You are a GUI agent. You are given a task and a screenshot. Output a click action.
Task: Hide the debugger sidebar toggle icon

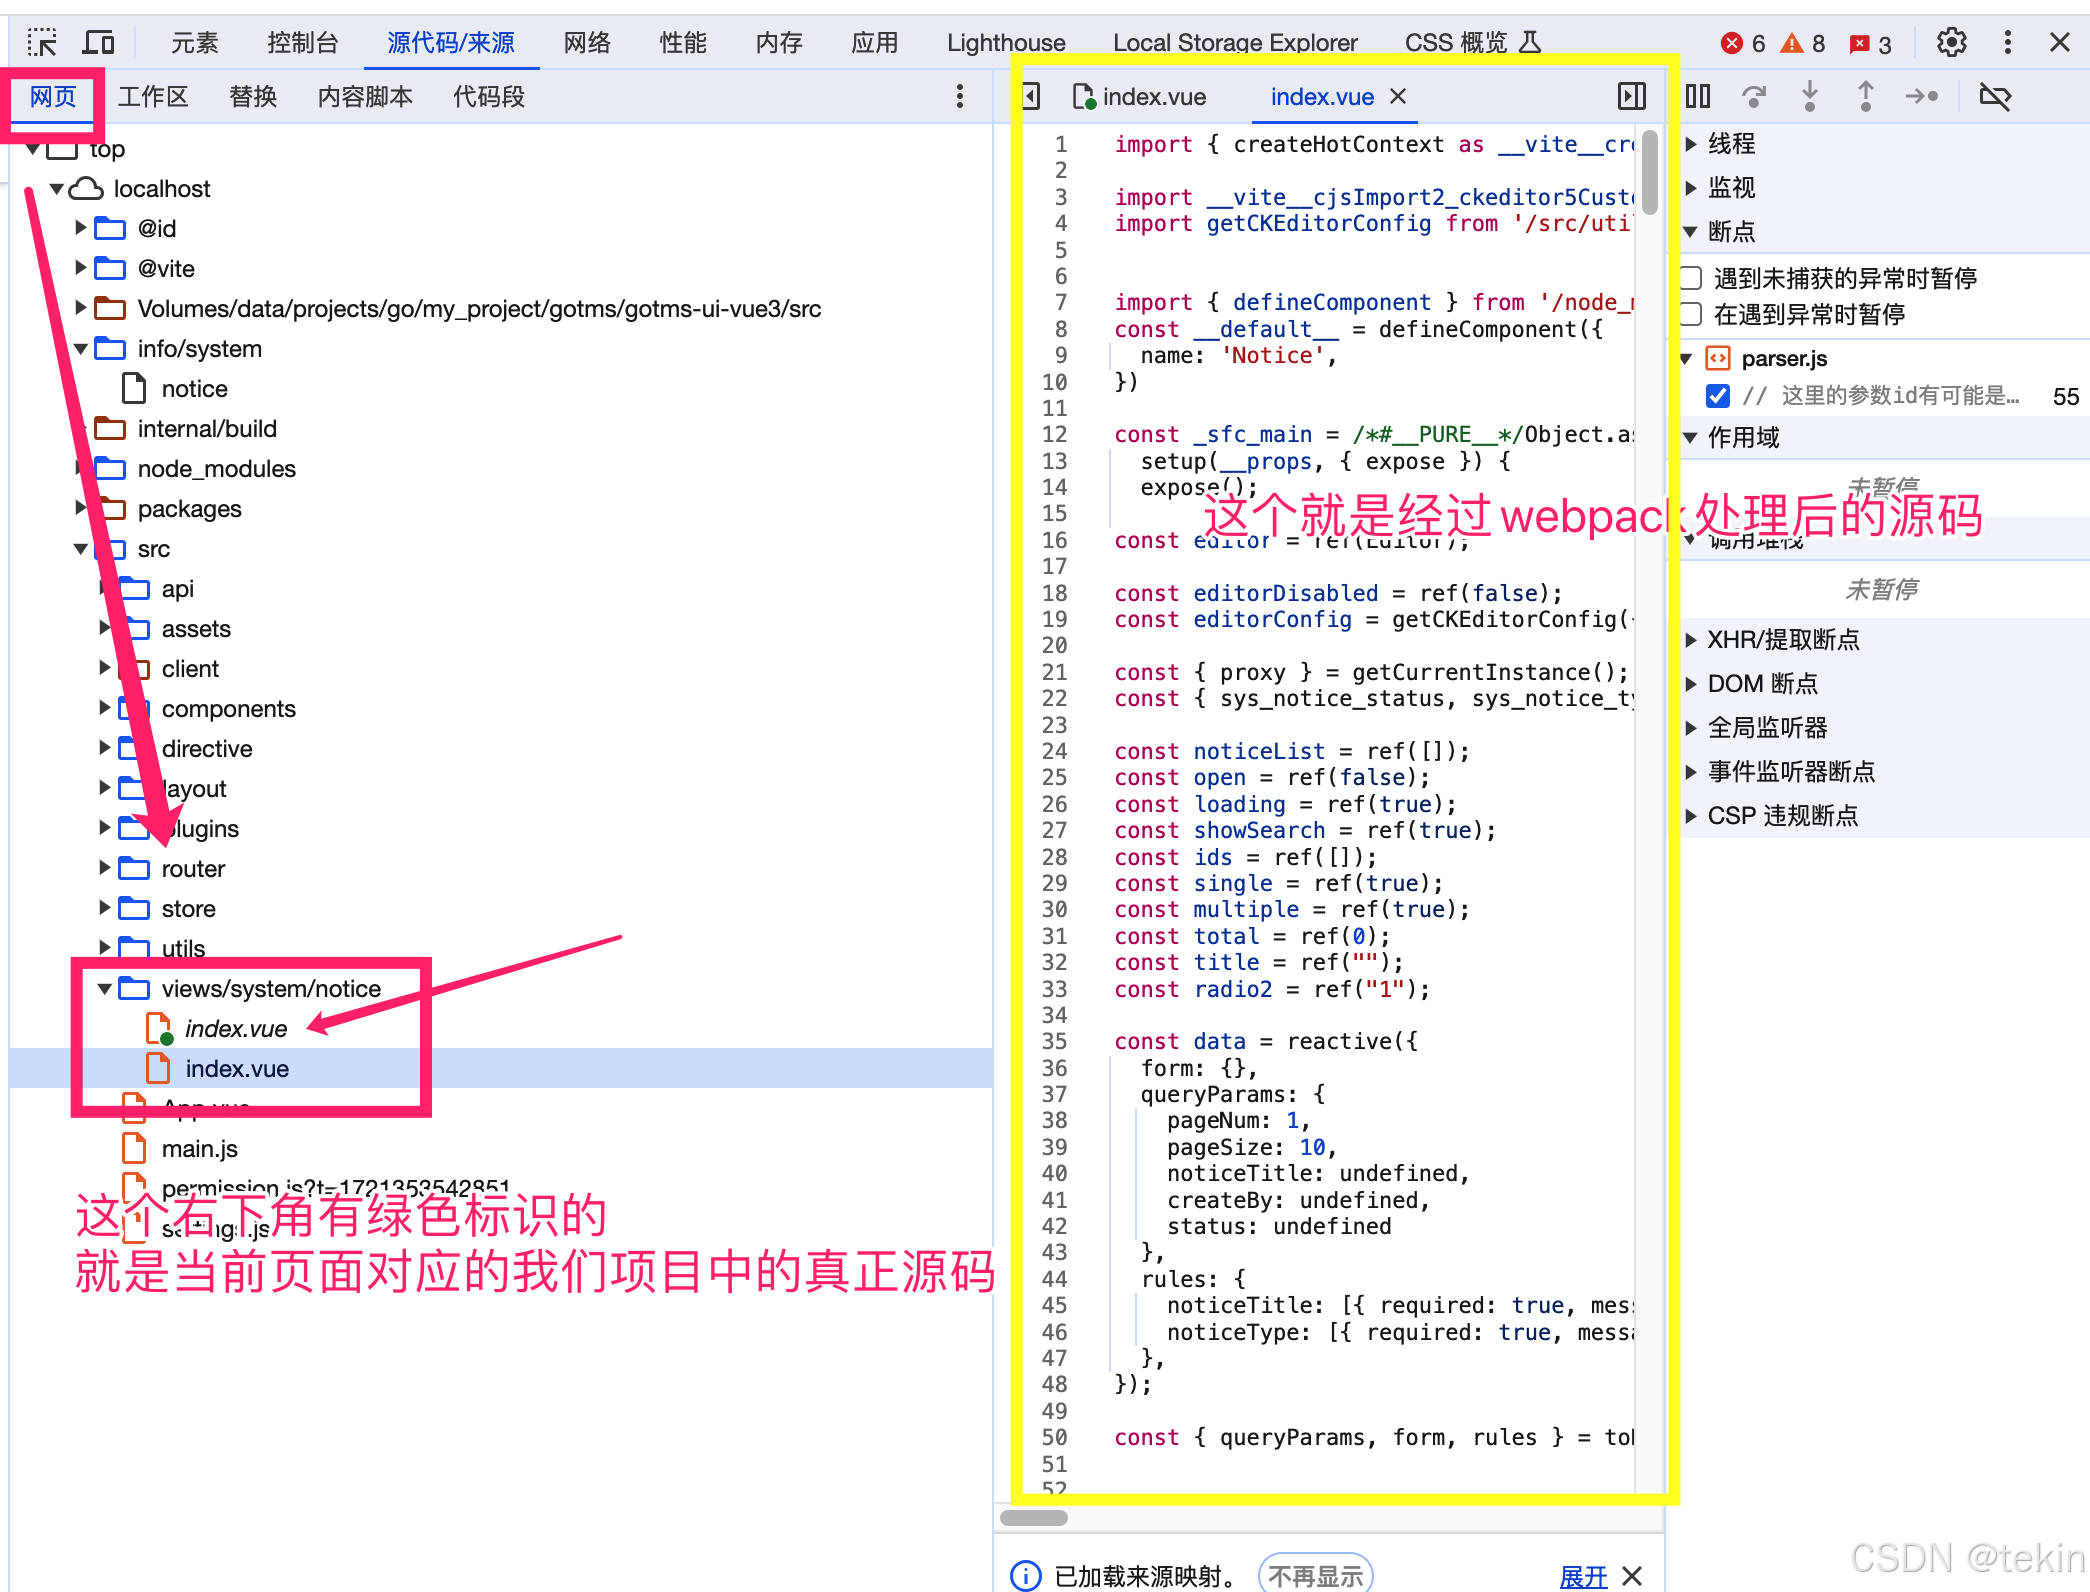tap(1631, 96)
